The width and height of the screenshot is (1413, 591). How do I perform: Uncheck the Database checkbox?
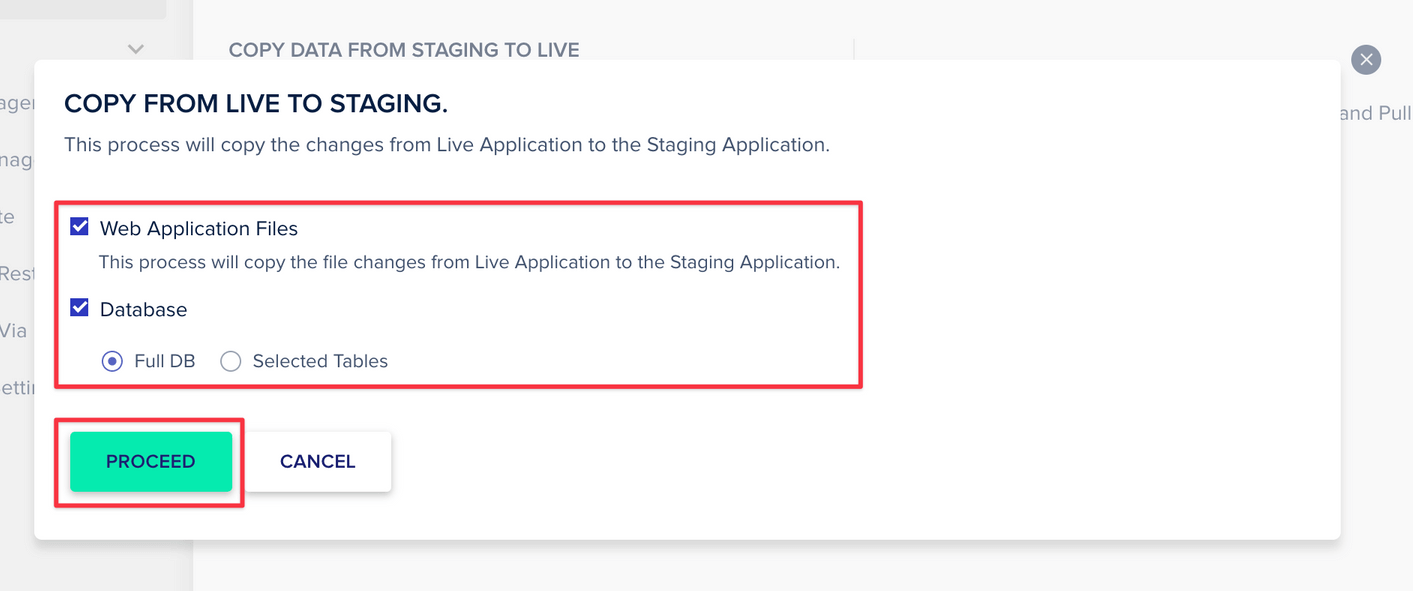click(x=80, y=308)
